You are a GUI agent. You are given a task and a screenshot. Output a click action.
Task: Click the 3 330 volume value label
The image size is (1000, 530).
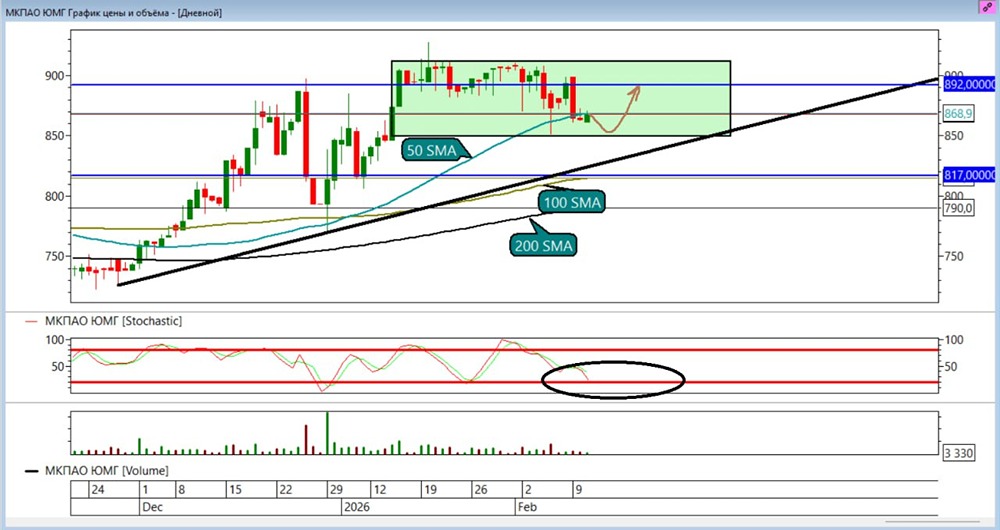[959, 453]
